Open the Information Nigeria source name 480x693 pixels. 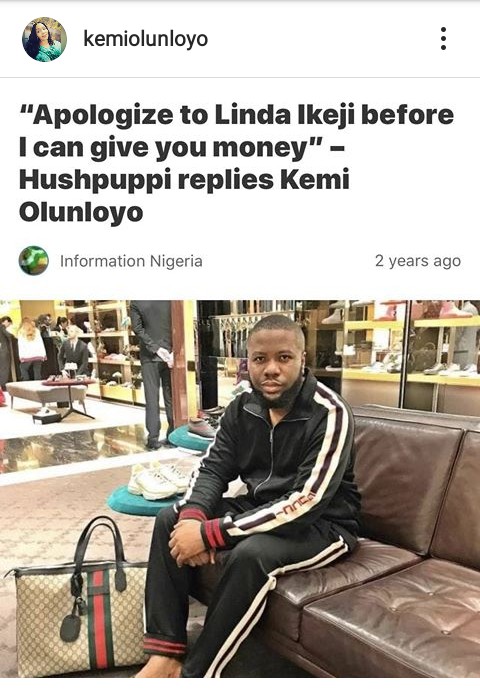click(131, 261)
